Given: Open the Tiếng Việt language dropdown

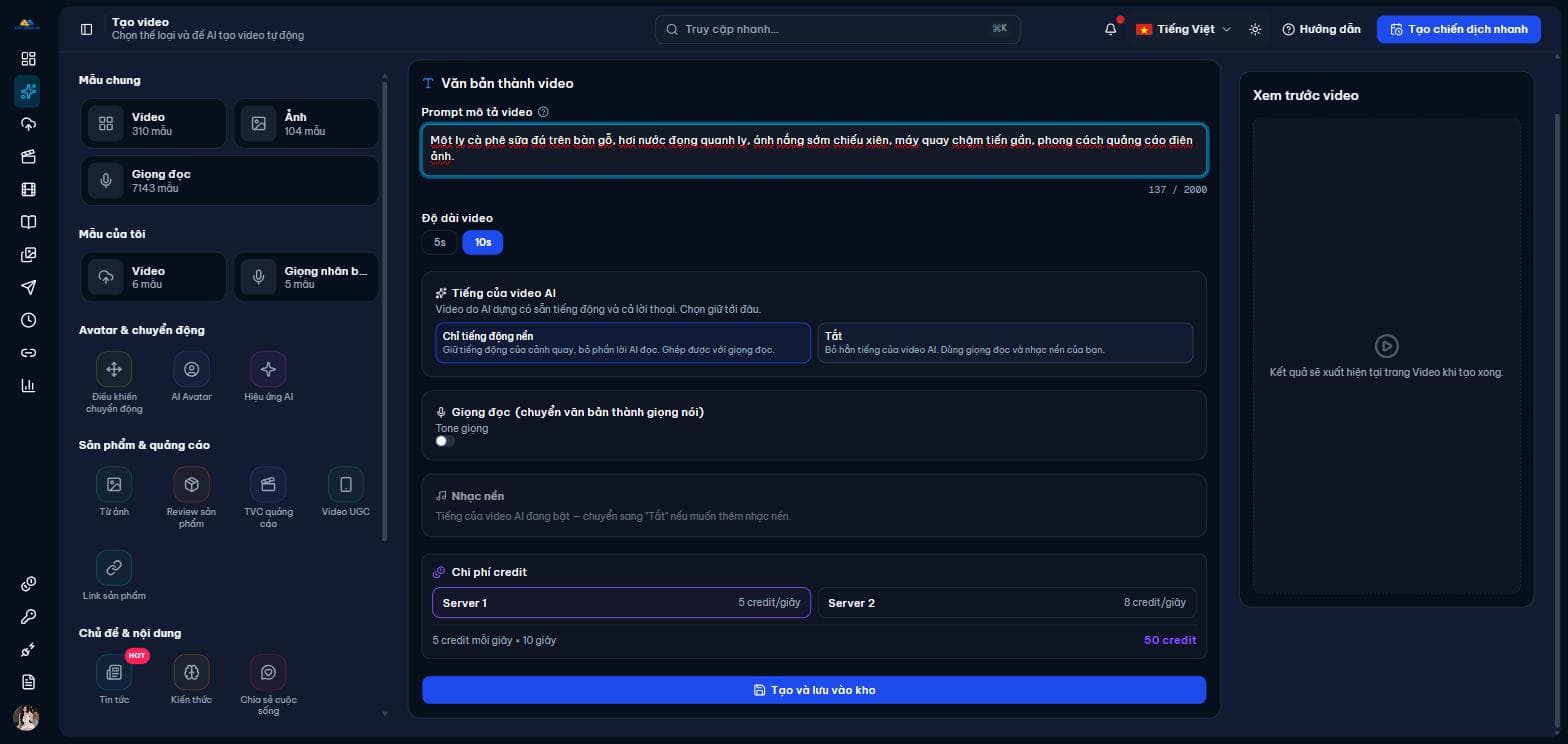Looking at the screenshot, I should click(1184, 29).
